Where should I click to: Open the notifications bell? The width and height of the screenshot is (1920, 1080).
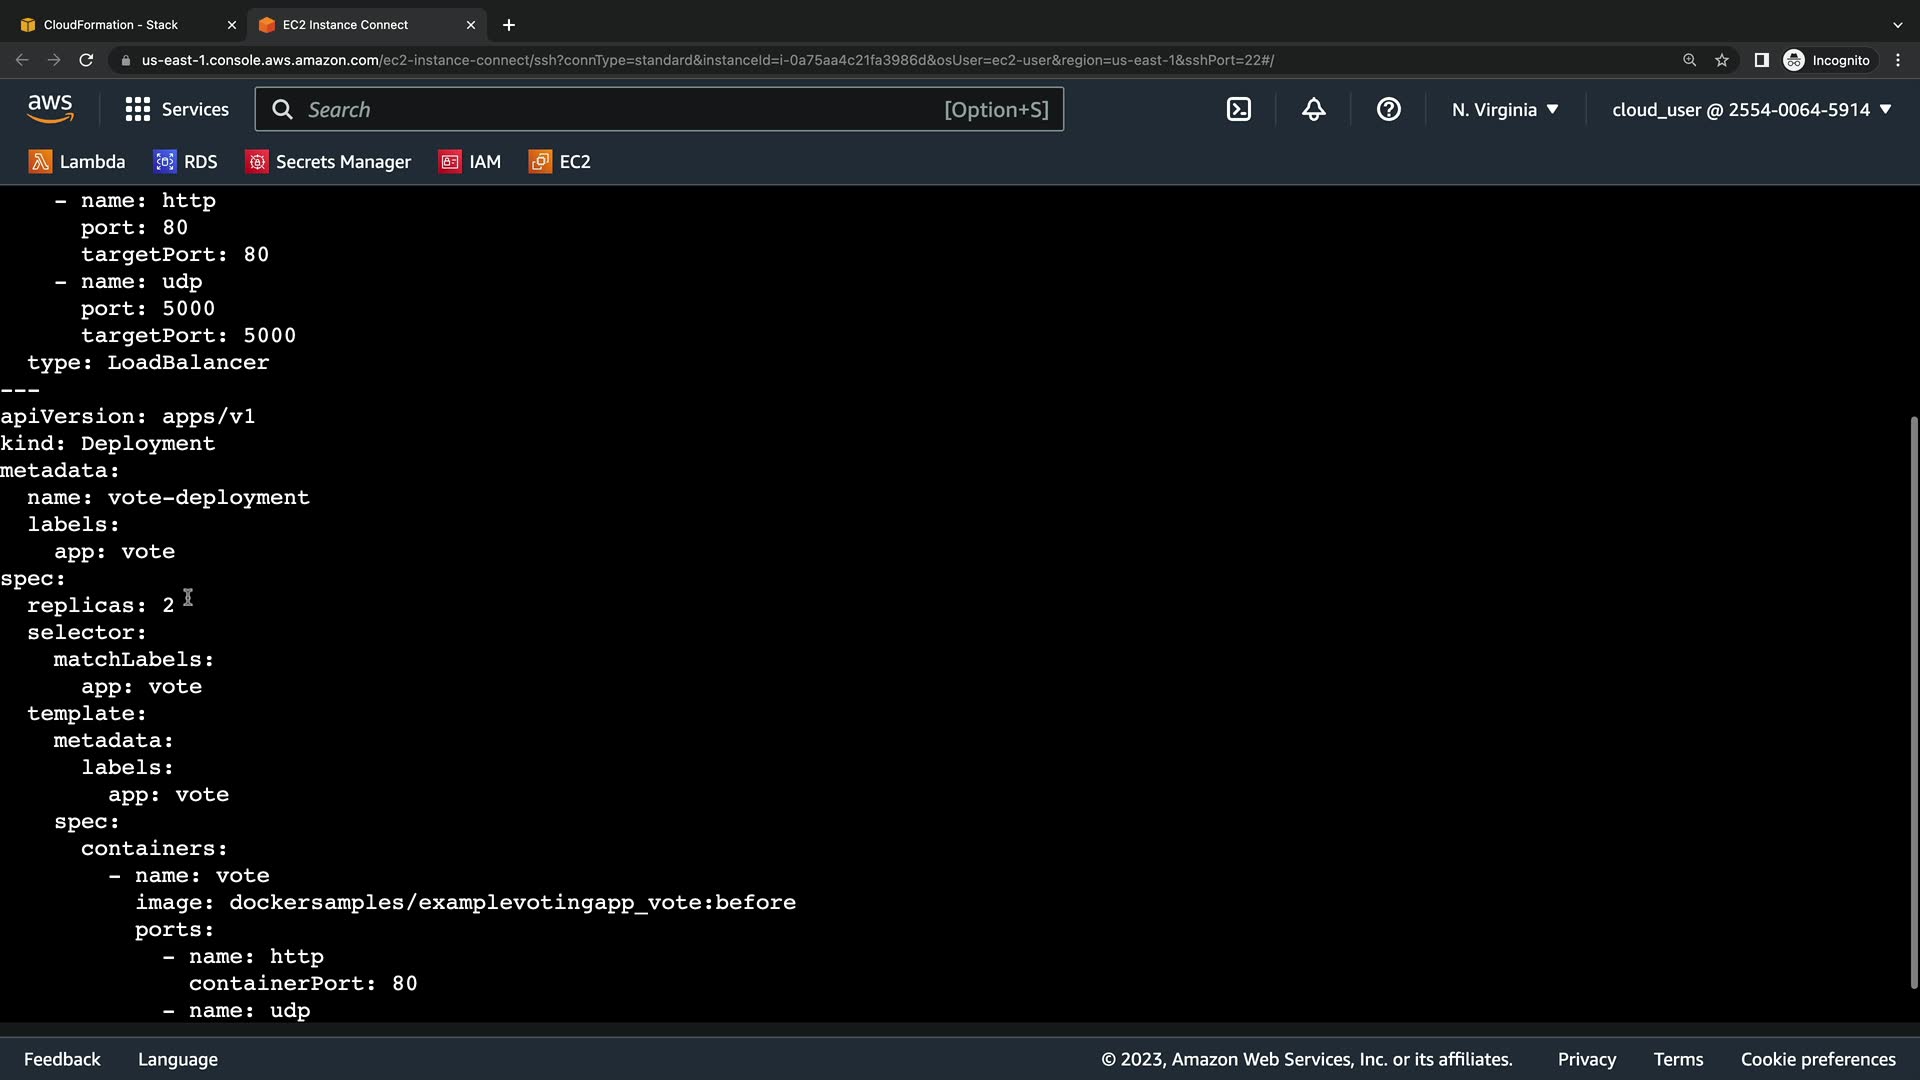1313,110
